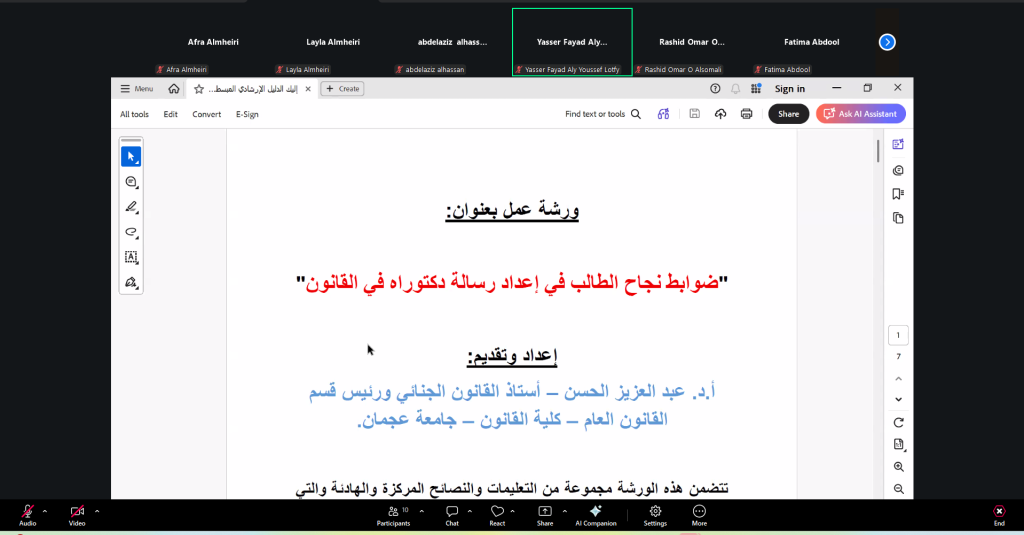
Task: Click the current page number box
Action: [898, 335]
